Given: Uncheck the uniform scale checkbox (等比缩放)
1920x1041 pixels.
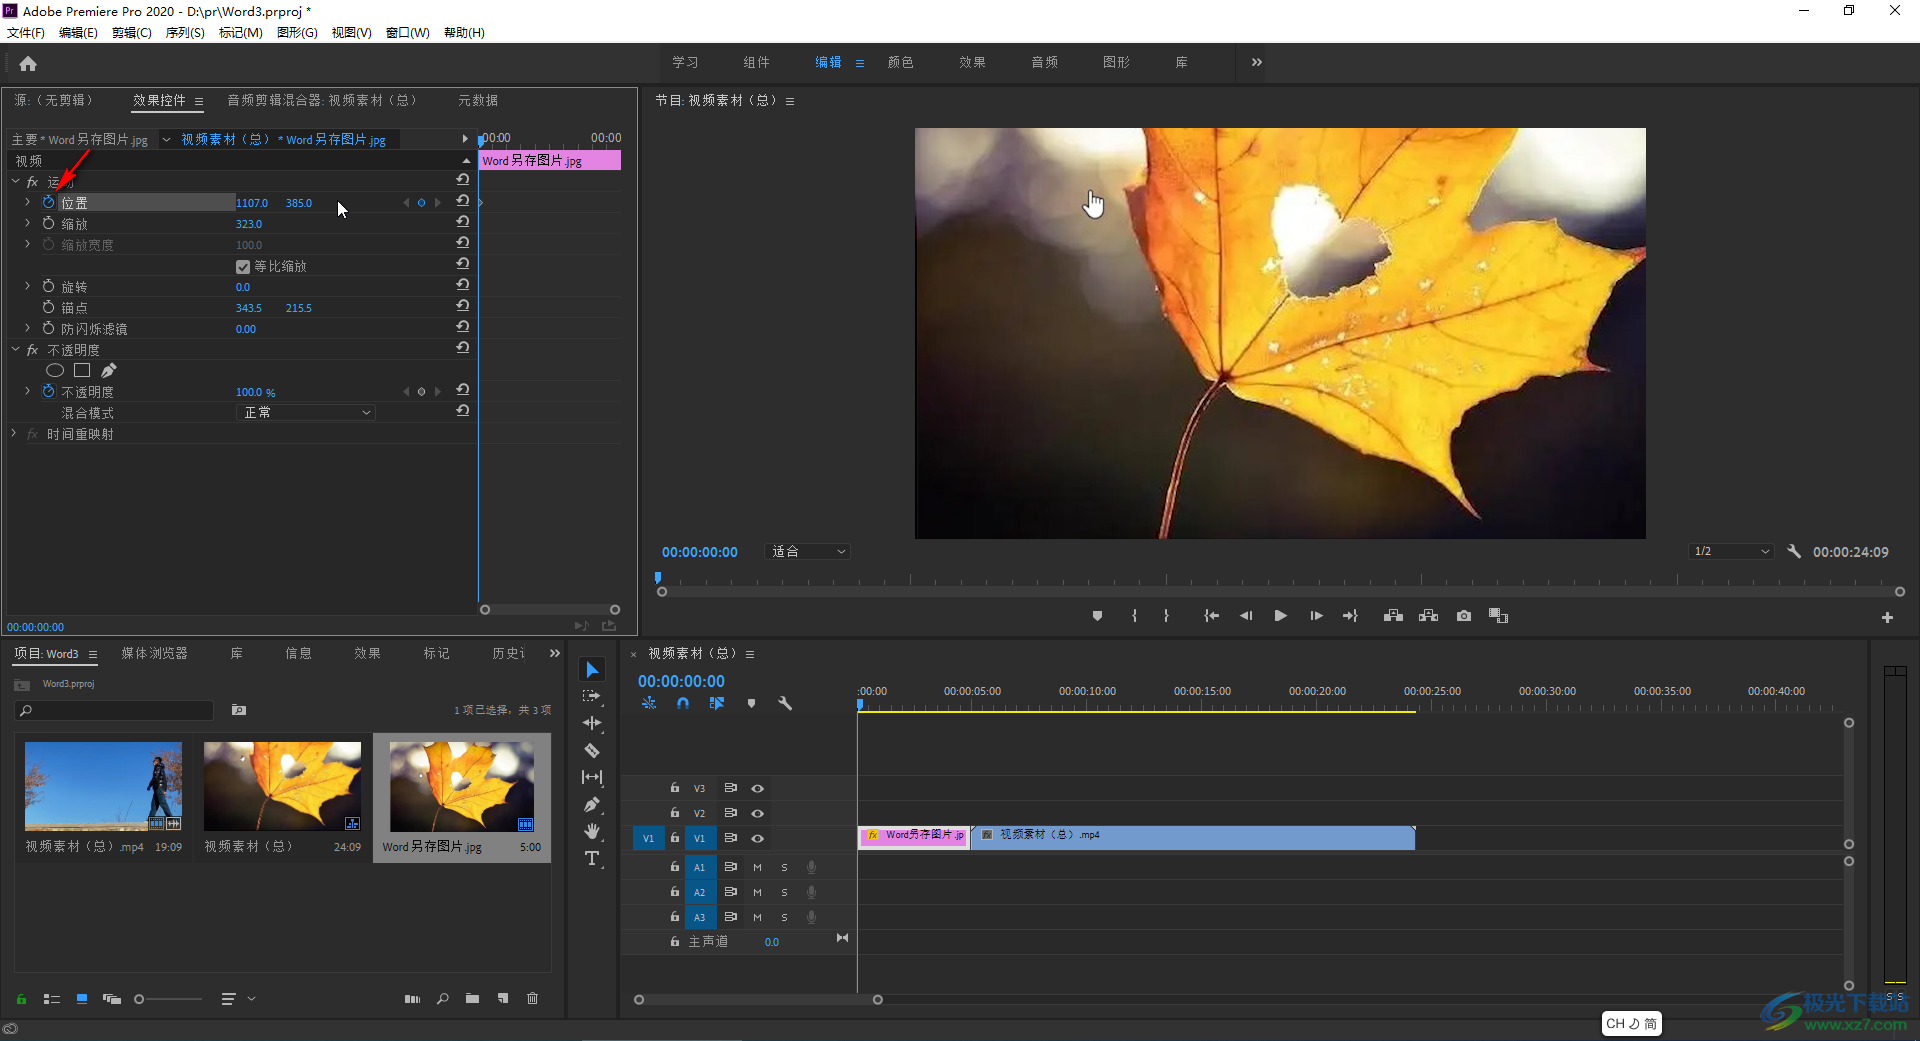Looking at the screenshot, I should (x=242, y=267).
